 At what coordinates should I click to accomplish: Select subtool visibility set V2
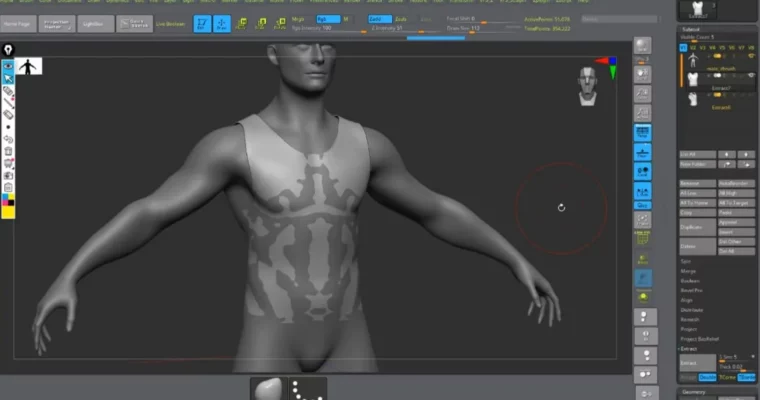(x=693, y=48)
